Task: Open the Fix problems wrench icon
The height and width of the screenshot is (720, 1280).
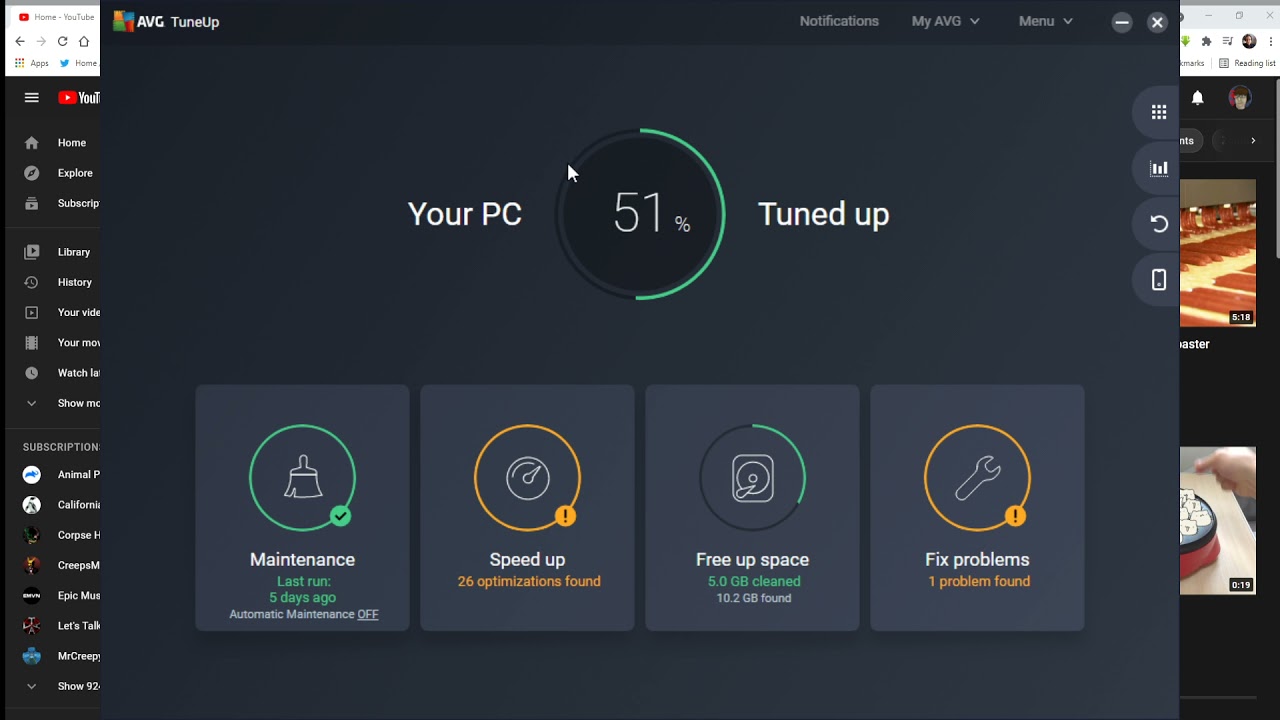Action: (x=977, y=478)
